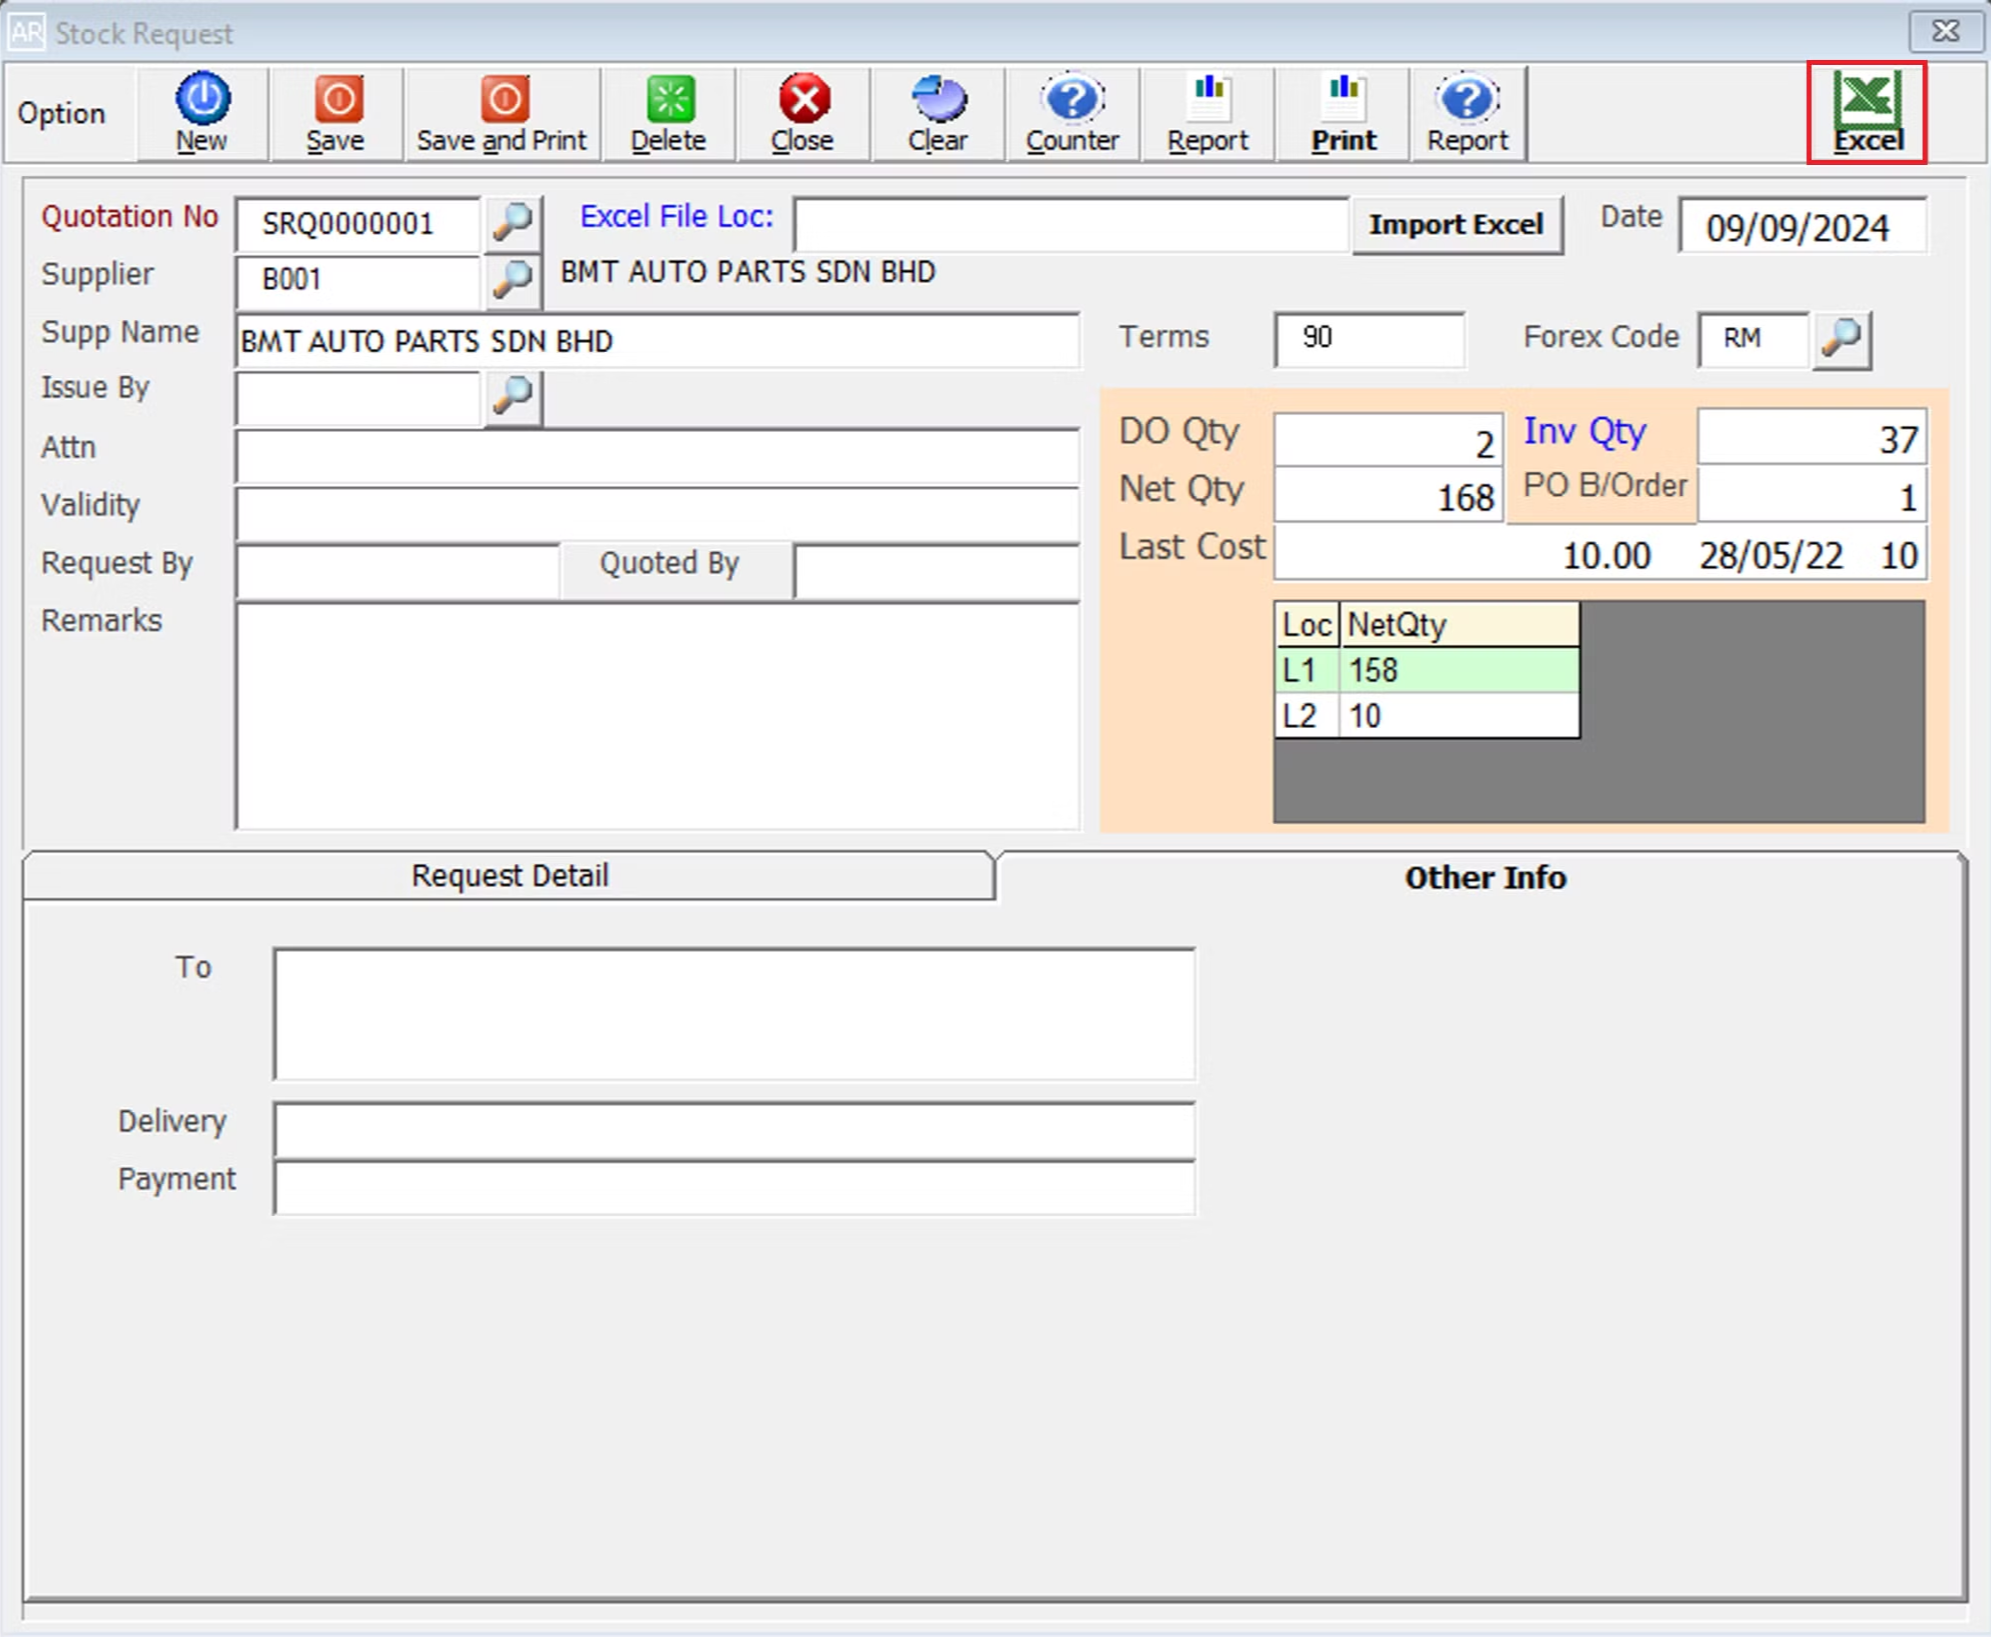Click the PO B/Order value field
Screen dimensions: 1991x1637
pyautogui.click(x=1811, y=496)
